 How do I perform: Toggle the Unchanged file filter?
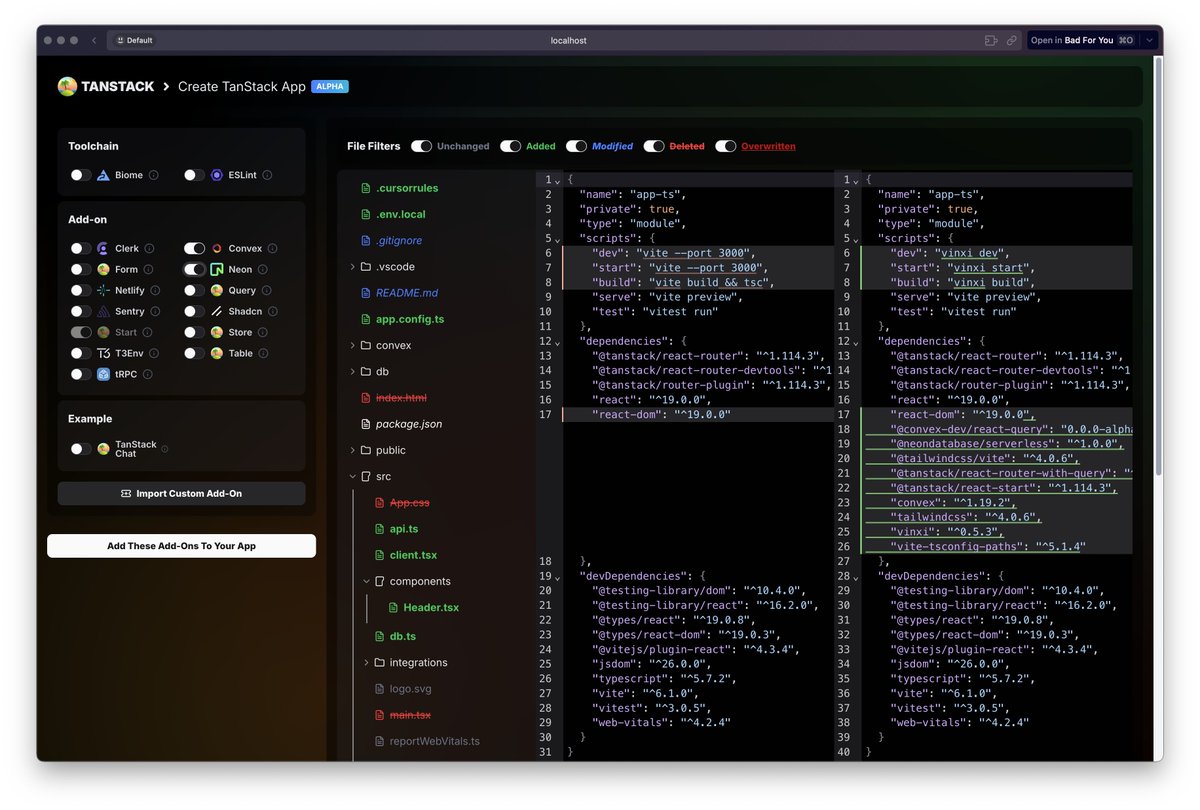click(x=421, y=146)
